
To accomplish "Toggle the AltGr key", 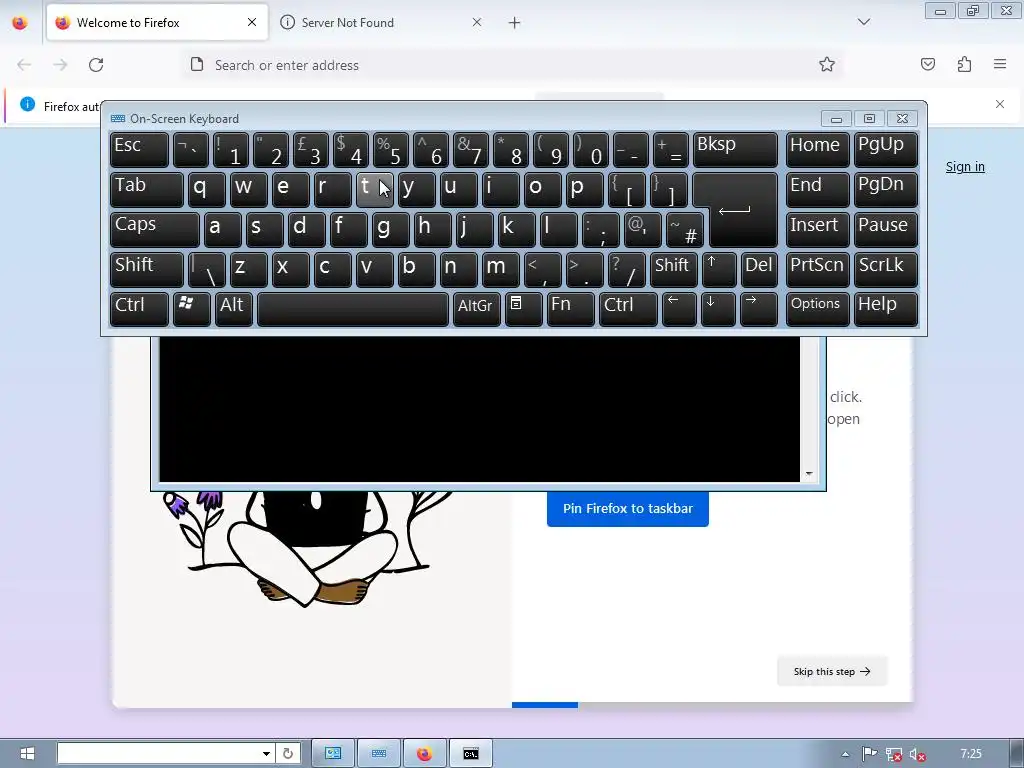I will click(476, 309).
